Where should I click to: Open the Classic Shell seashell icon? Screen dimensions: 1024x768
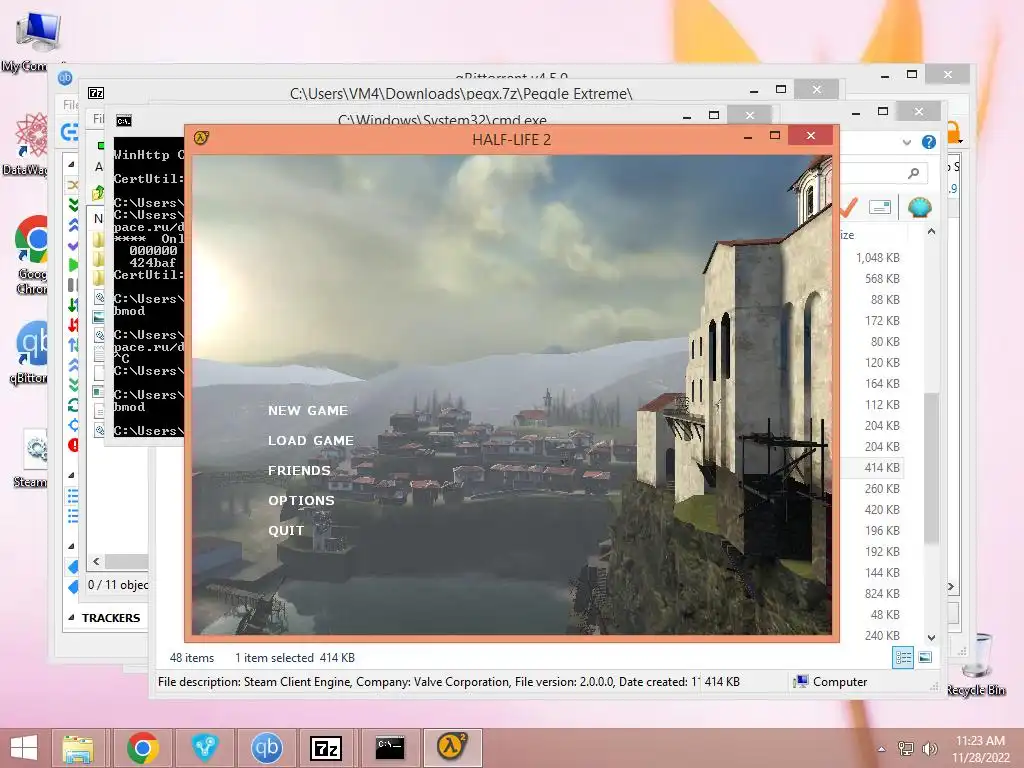click(x=920, y=208)
